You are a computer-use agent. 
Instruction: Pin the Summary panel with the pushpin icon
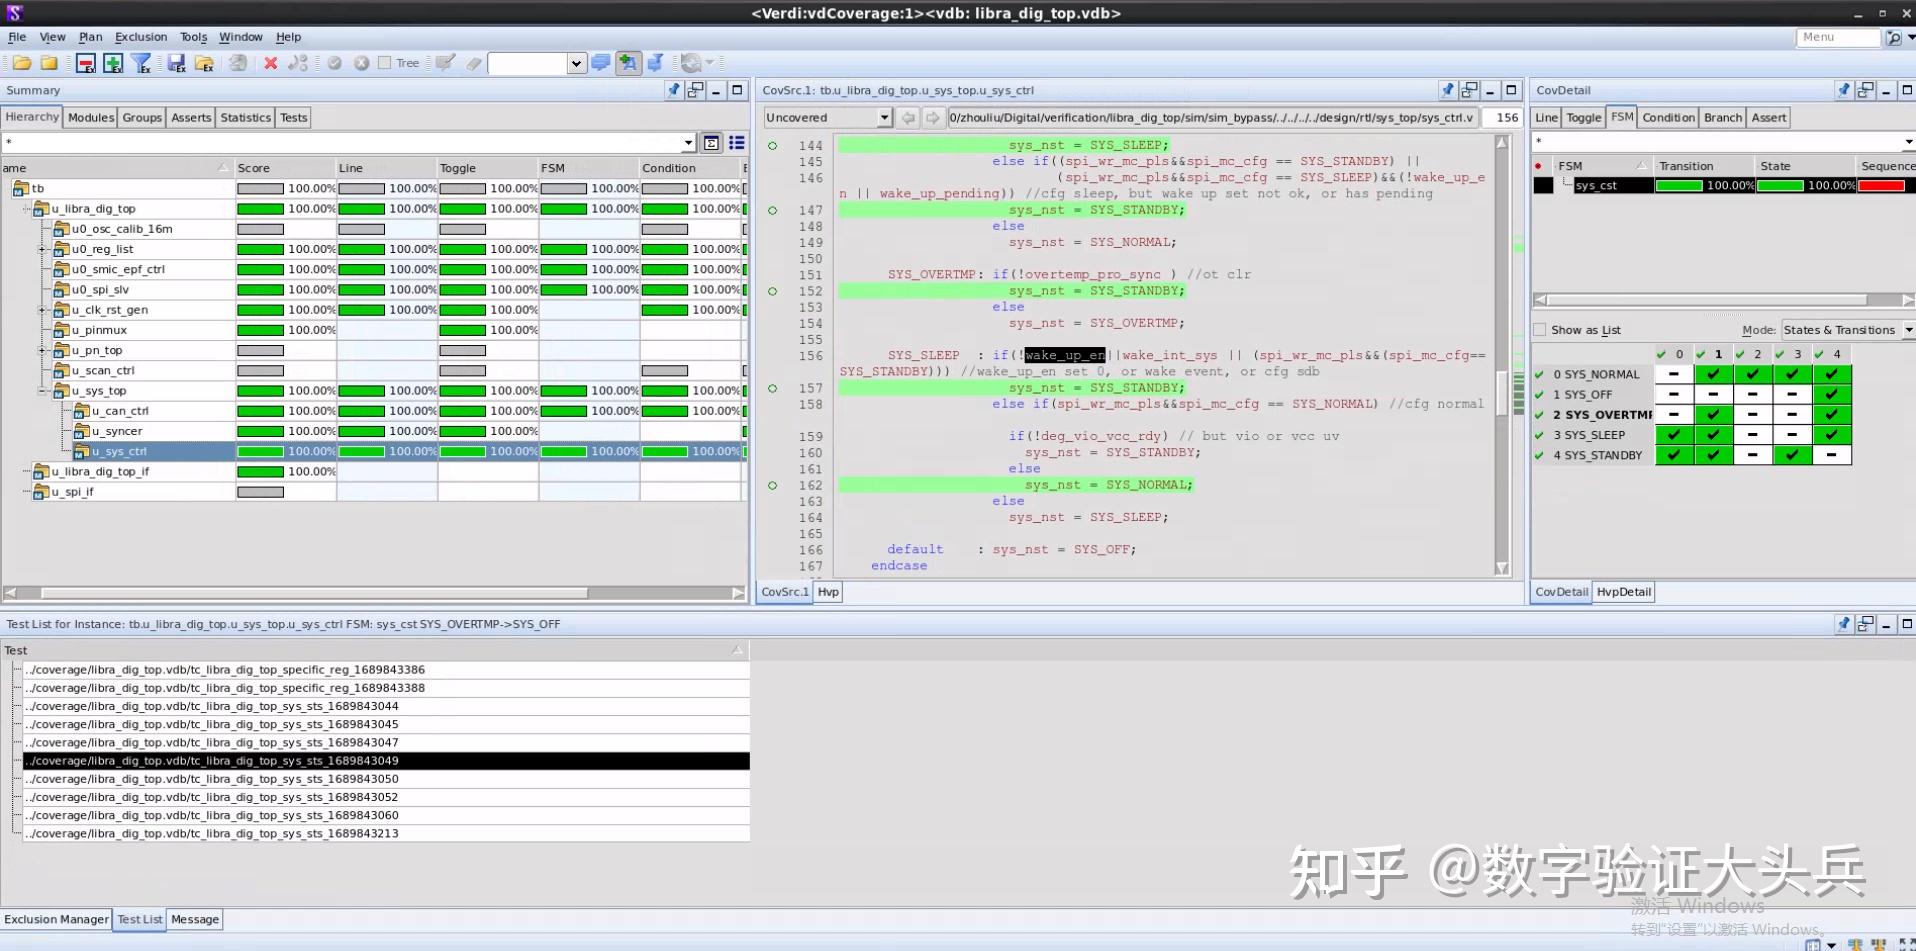point(673,90)
